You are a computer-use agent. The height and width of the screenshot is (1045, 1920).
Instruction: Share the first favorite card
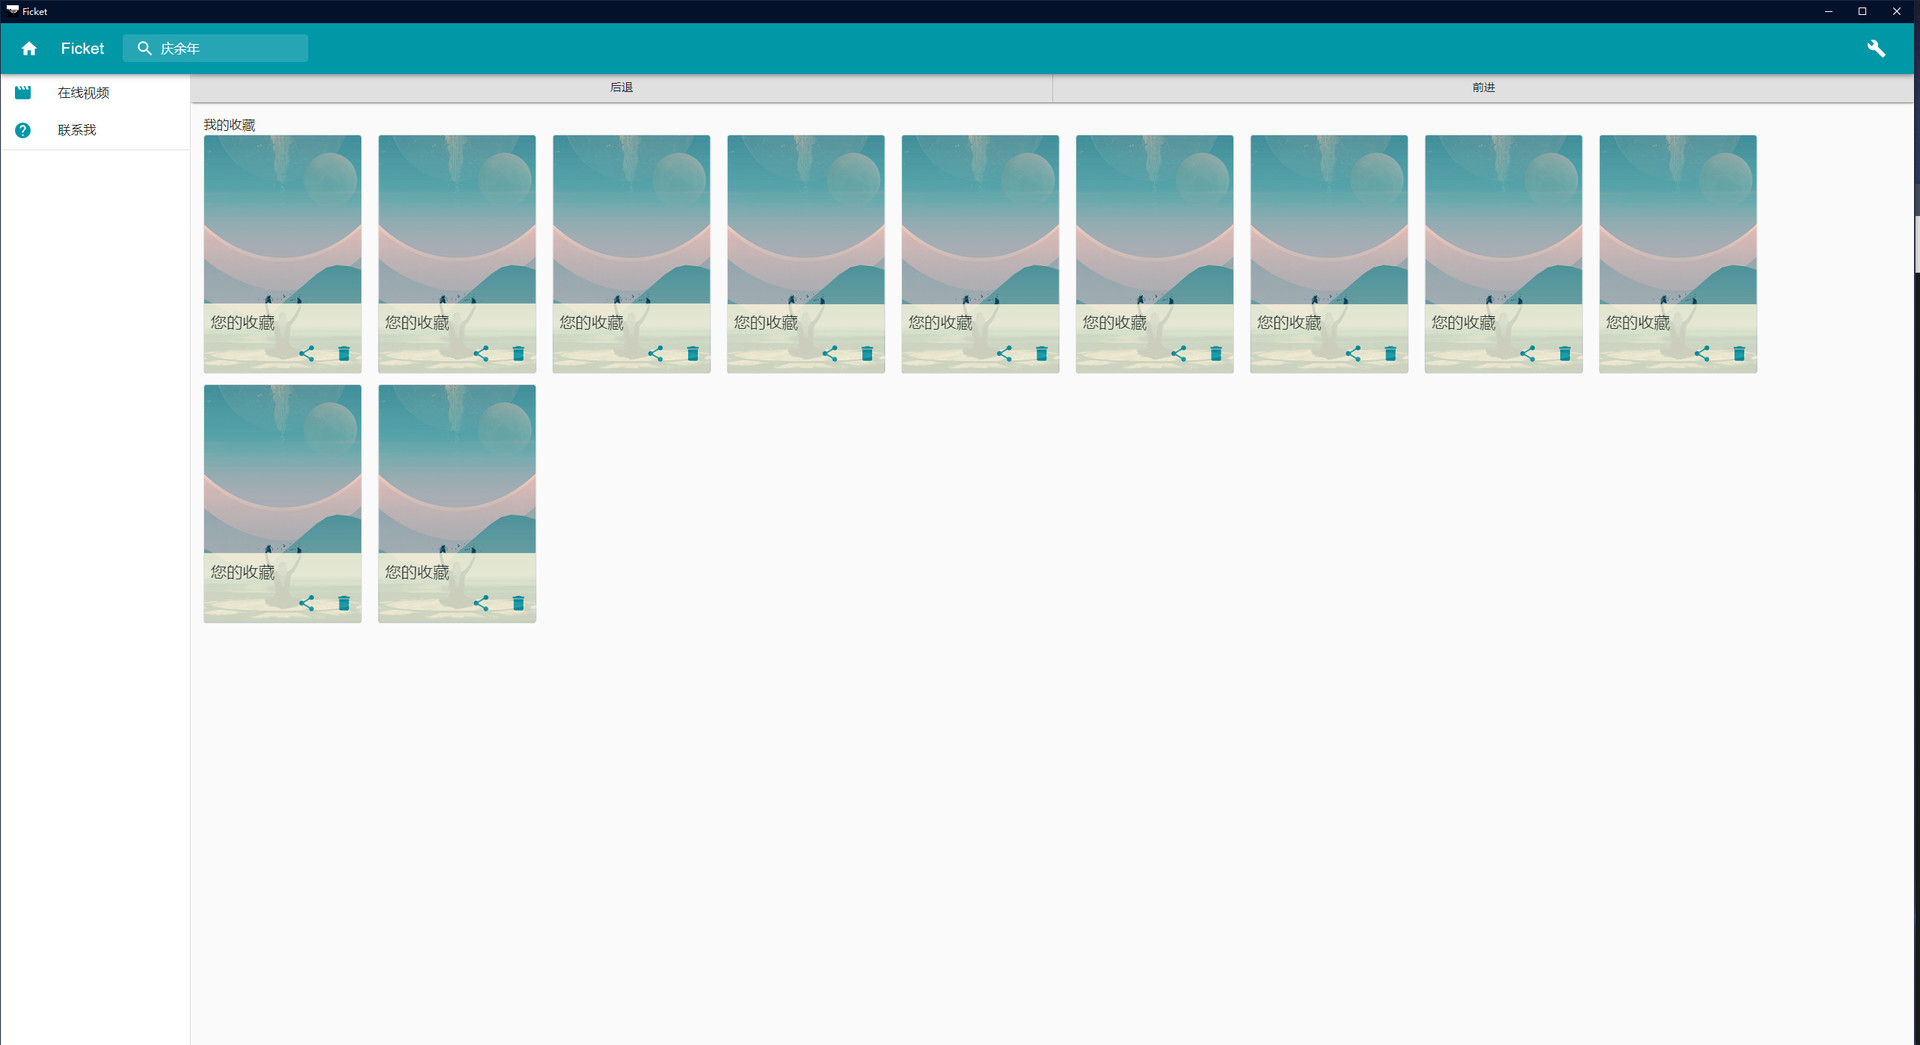[307, 353]
